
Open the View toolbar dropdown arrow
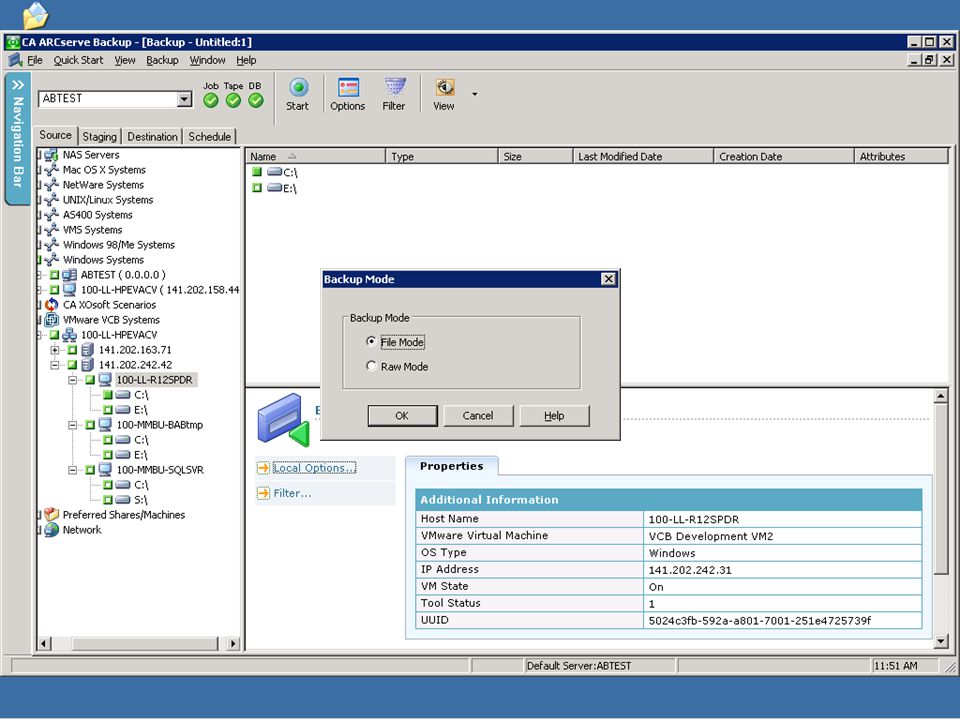click(x=474, y=94)
